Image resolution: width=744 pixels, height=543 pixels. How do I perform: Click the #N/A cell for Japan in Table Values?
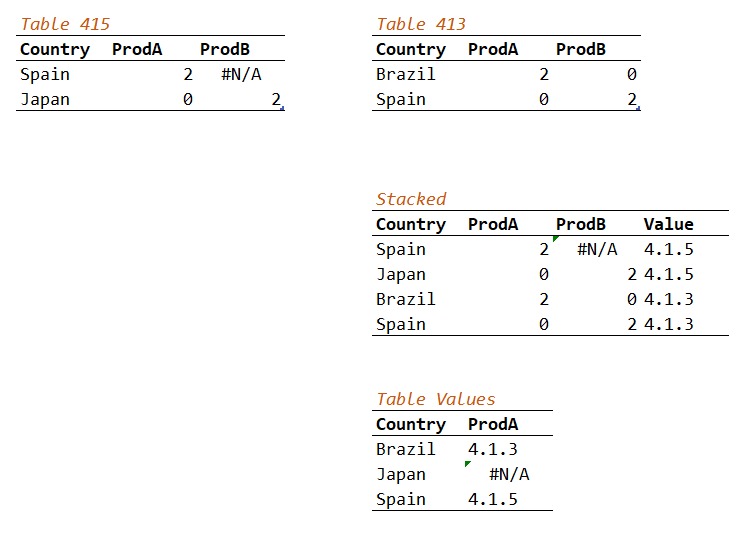pos(509,474)
